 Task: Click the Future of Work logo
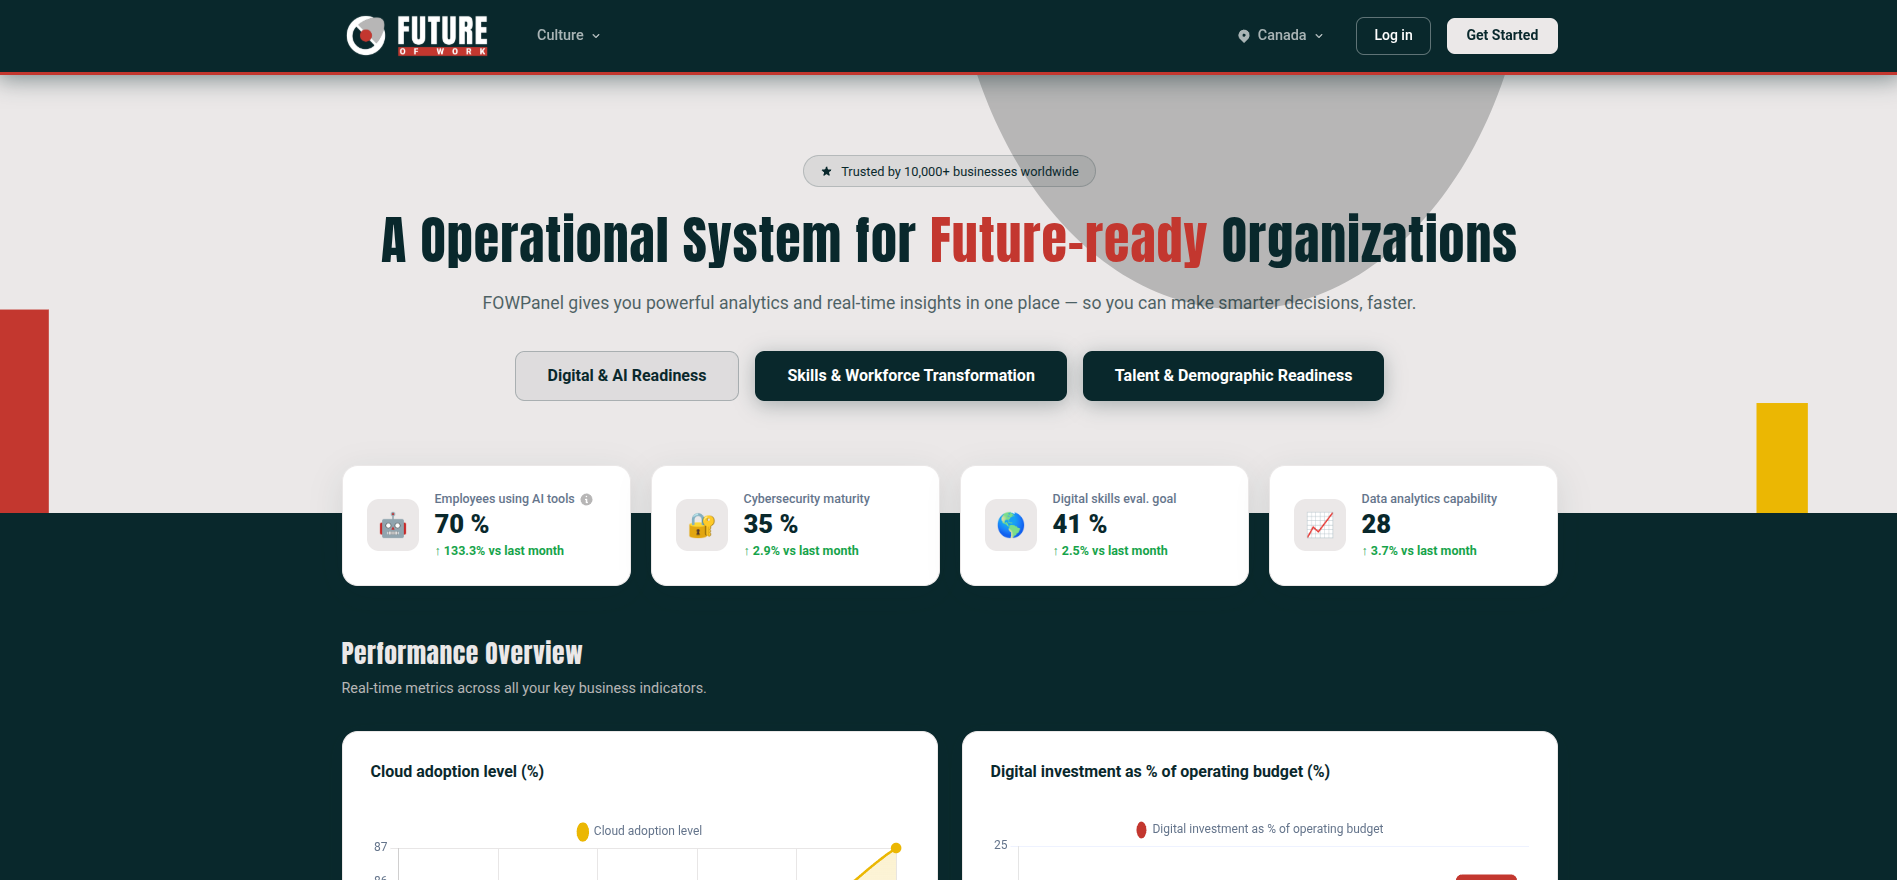coord(417,35)
